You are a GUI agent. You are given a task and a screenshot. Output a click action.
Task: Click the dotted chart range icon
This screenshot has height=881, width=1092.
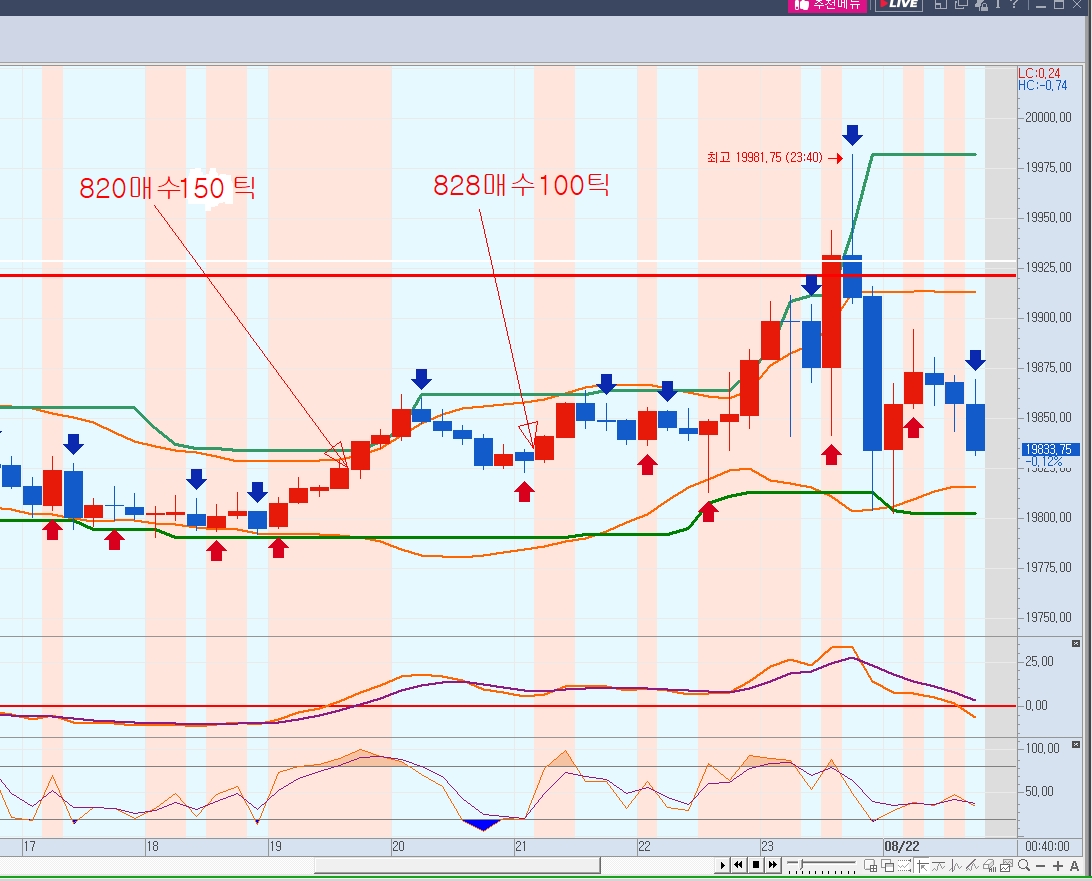pos(905,866)
